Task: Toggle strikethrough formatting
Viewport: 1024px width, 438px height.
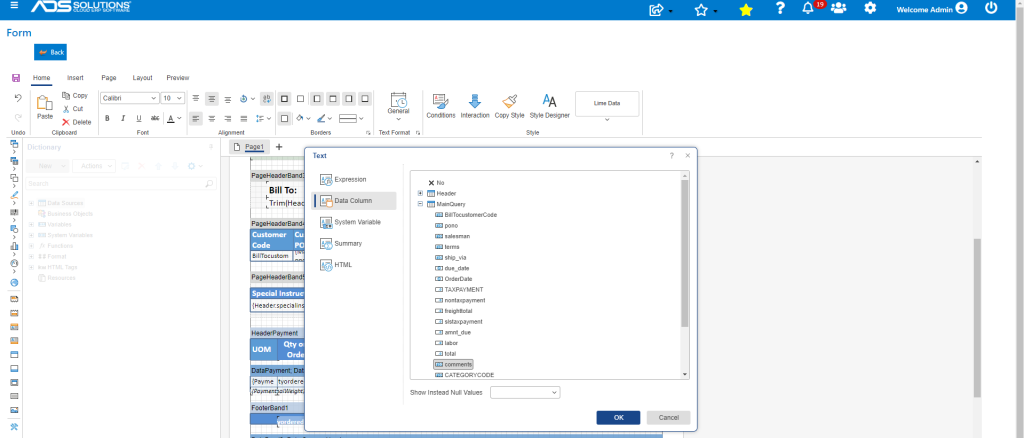Action: click(x=155, y=119)
